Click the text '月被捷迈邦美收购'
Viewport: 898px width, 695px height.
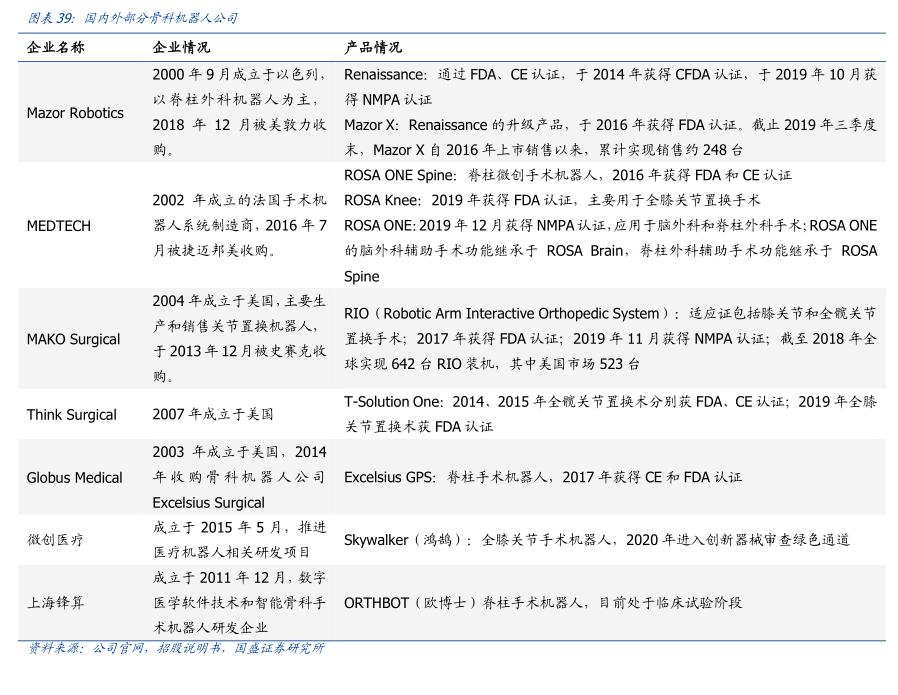pos(211,251)
